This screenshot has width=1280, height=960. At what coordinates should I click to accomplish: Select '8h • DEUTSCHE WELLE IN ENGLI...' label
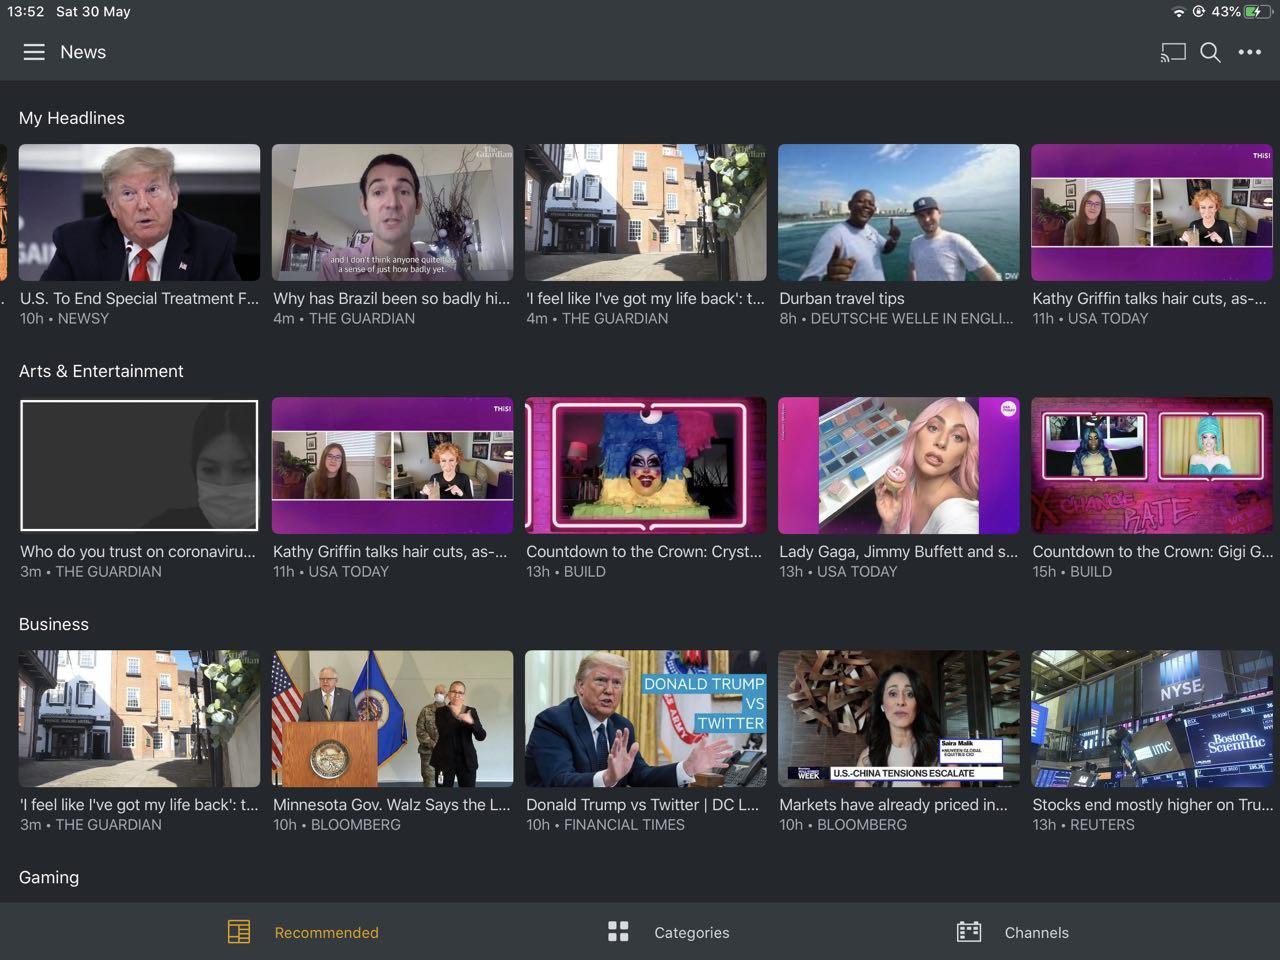(896, 318)
